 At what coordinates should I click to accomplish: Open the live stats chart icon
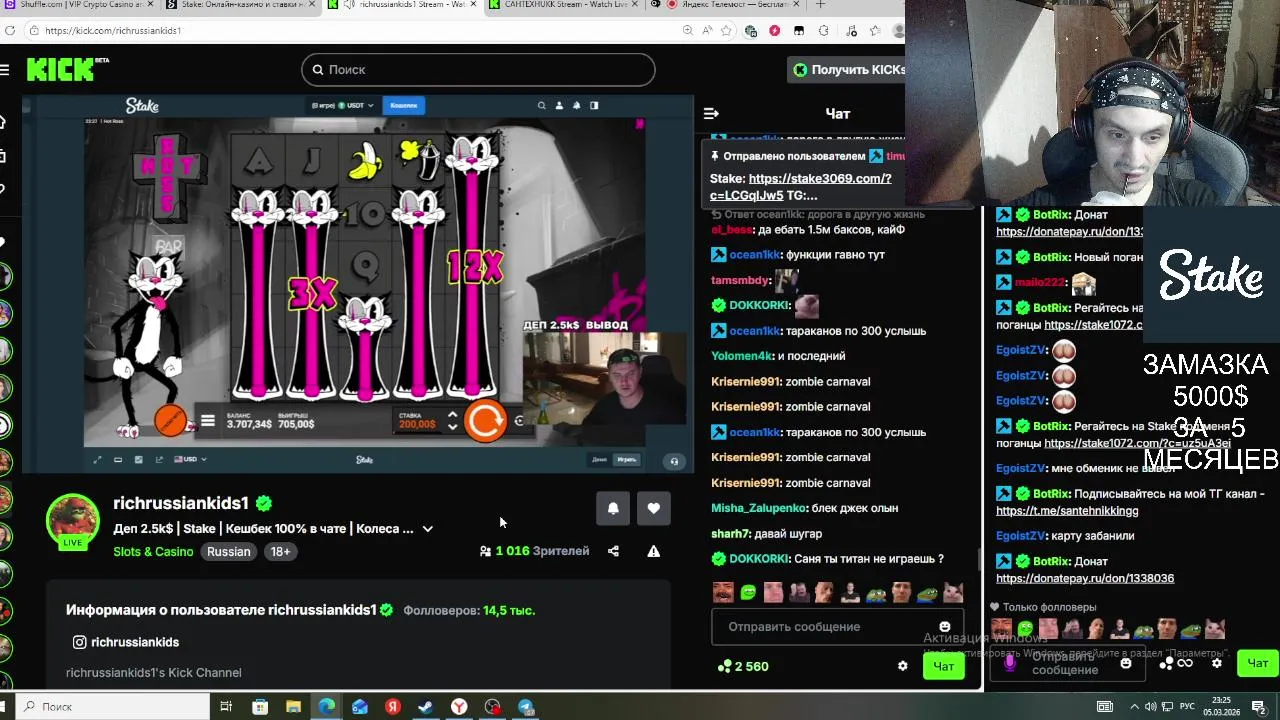(139, 460)
